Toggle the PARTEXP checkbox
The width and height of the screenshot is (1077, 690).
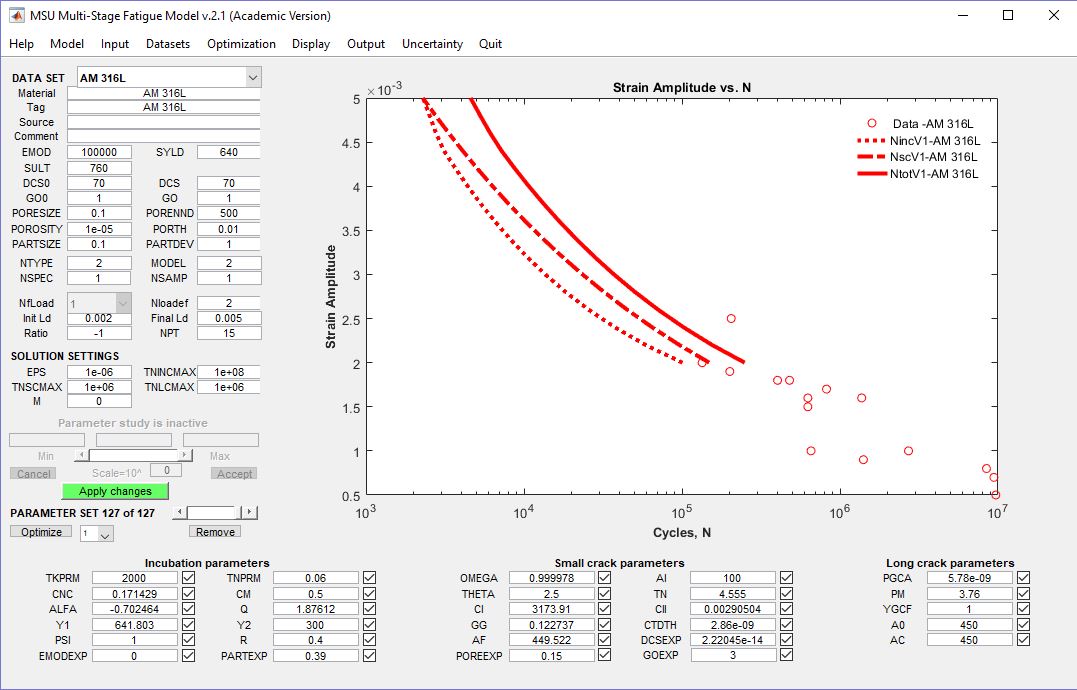[x=370, y=655]
